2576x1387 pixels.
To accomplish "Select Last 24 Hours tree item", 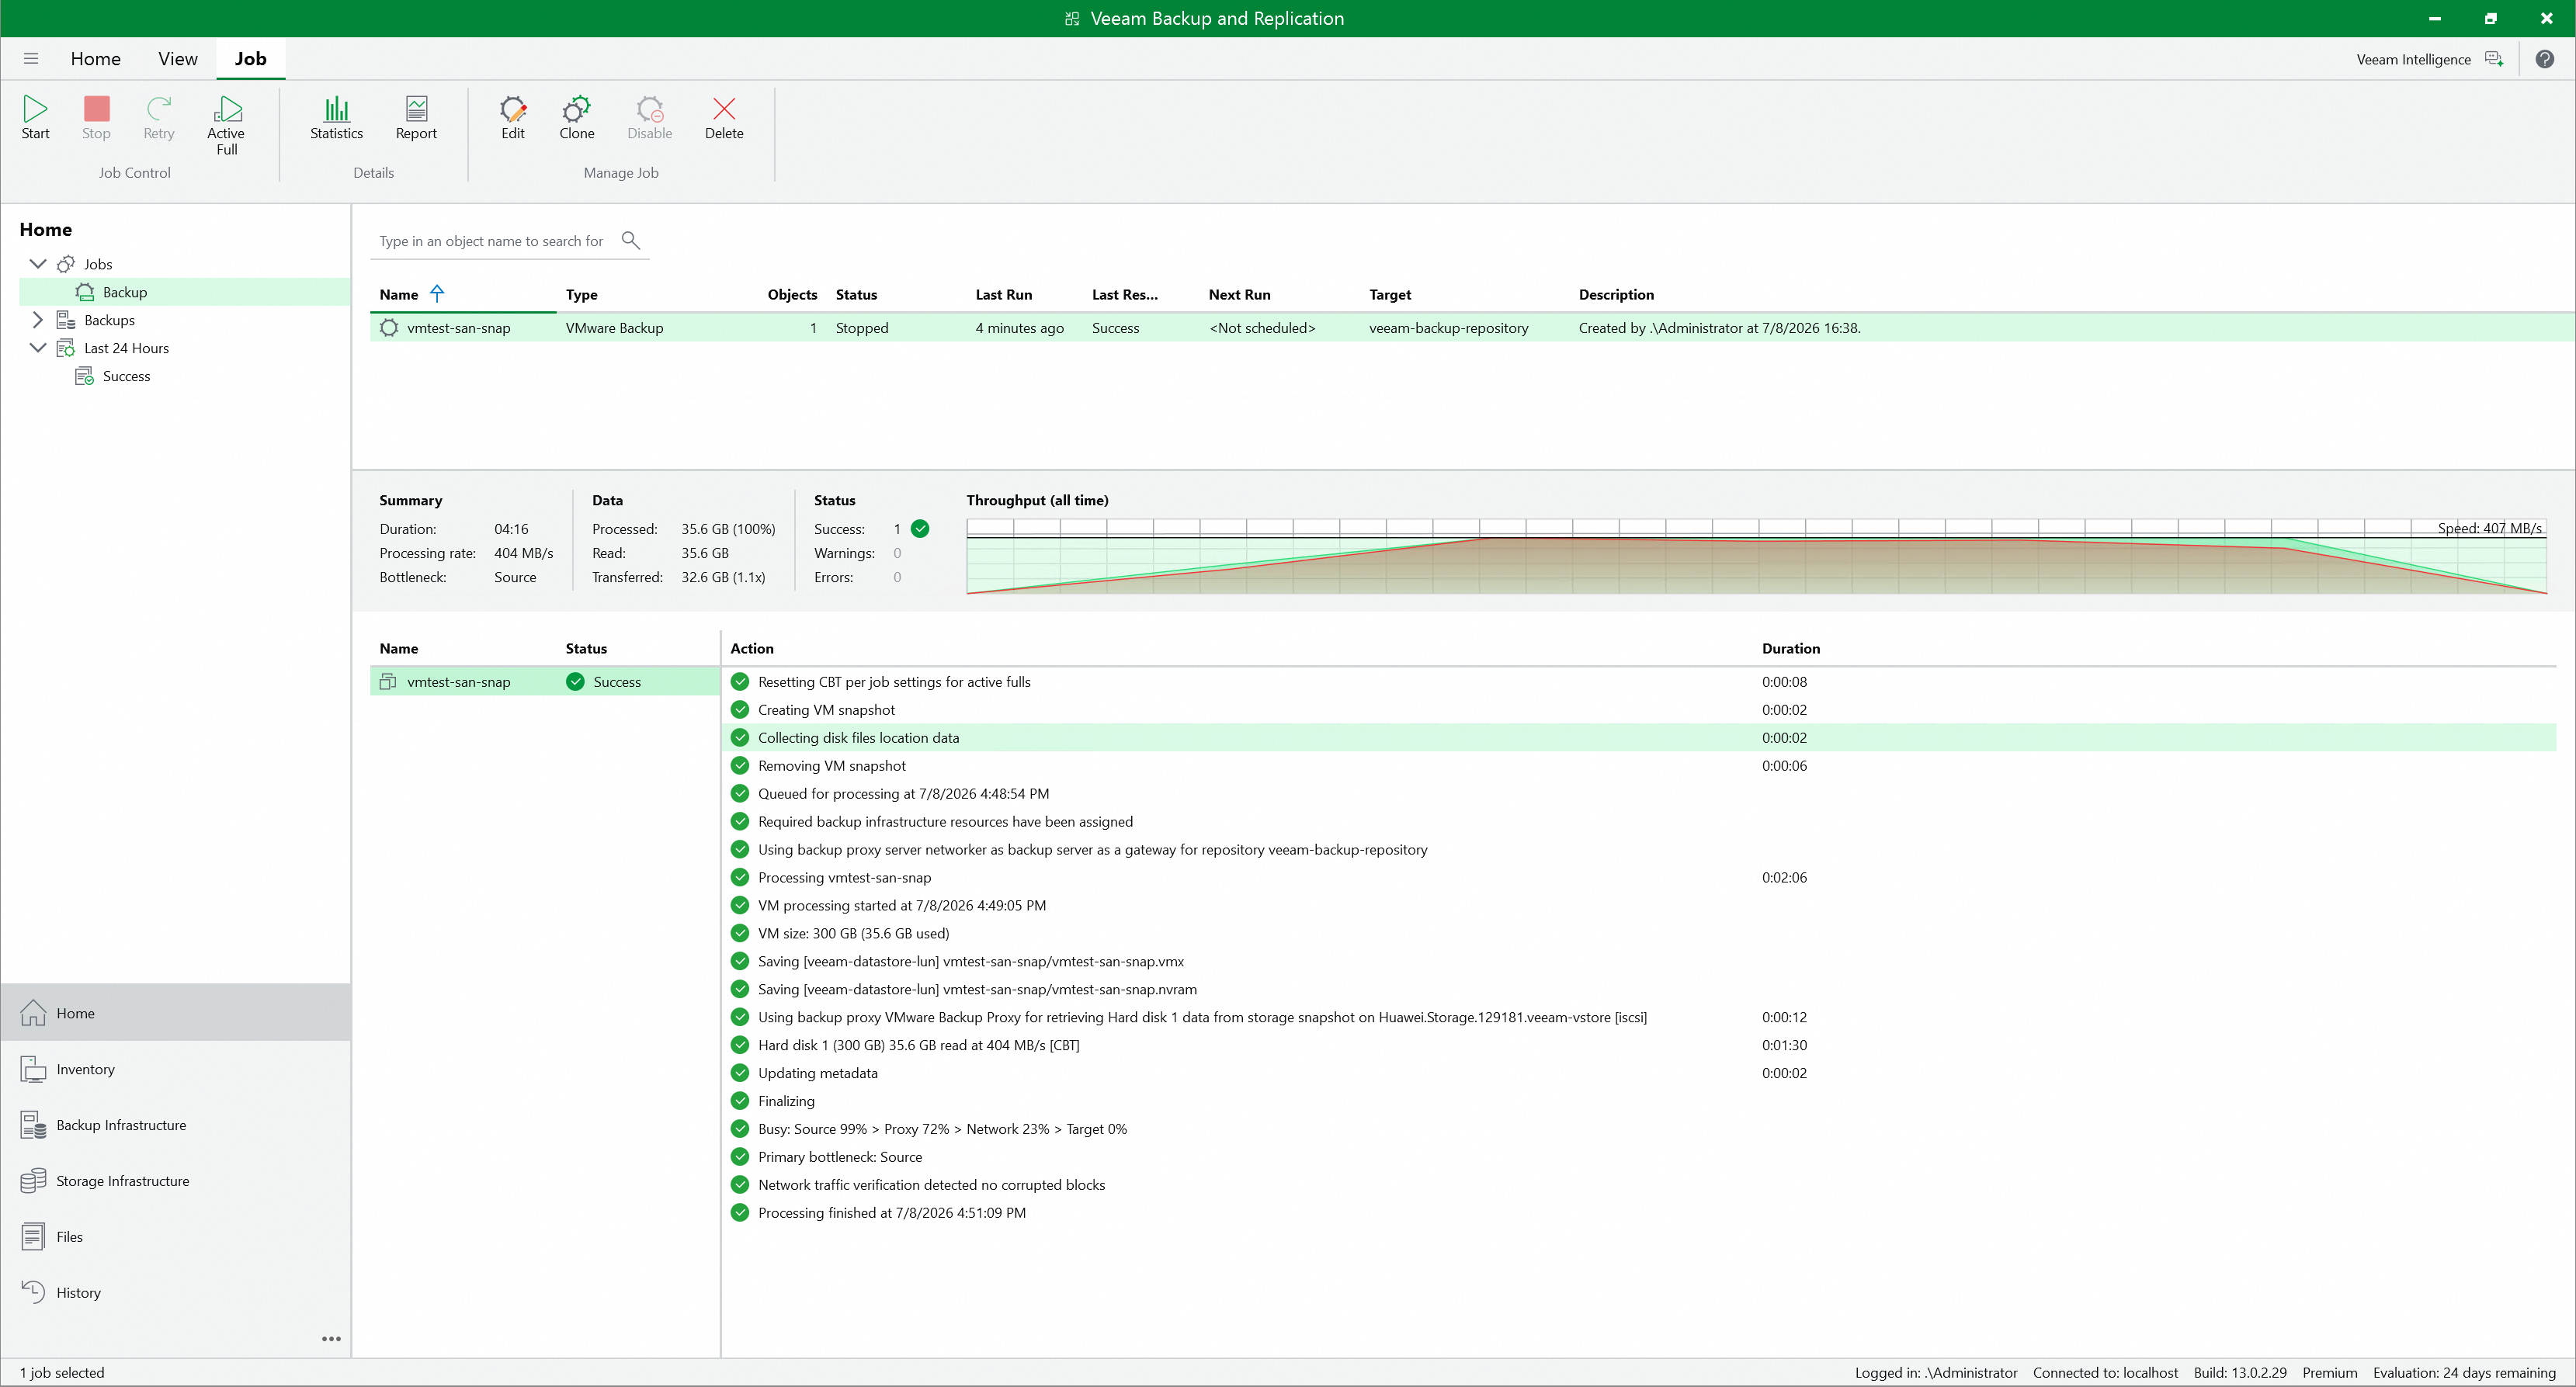I will coord(126,348).
